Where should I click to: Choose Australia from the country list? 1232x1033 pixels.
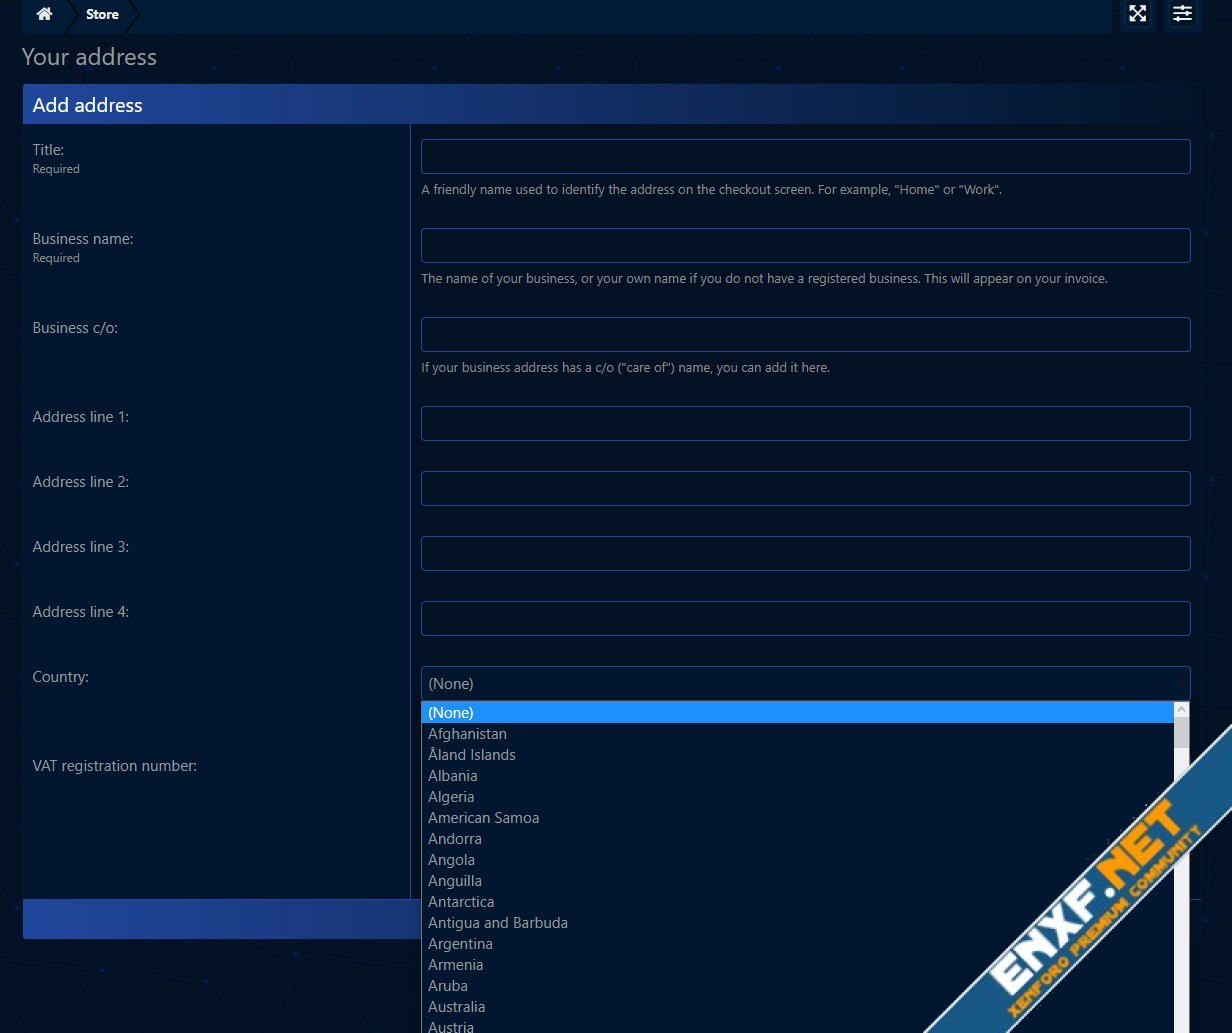(456, 1007)
